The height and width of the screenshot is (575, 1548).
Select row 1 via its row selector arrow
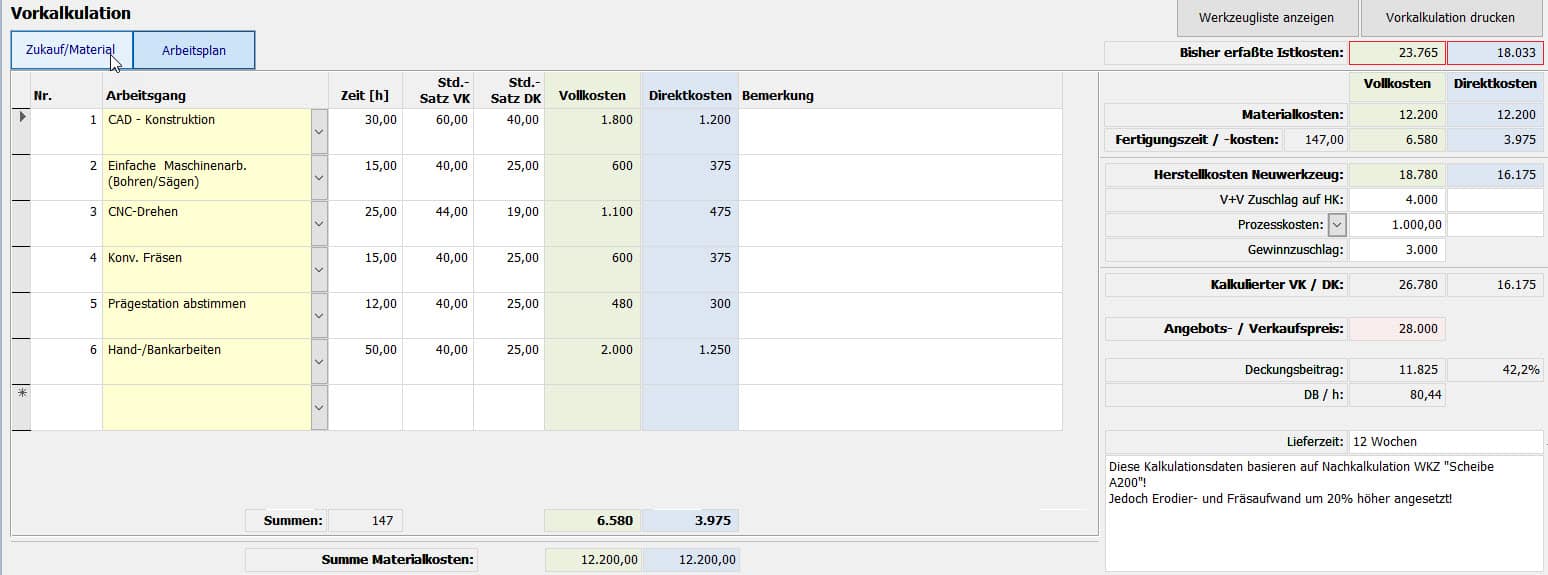[21, 119]
